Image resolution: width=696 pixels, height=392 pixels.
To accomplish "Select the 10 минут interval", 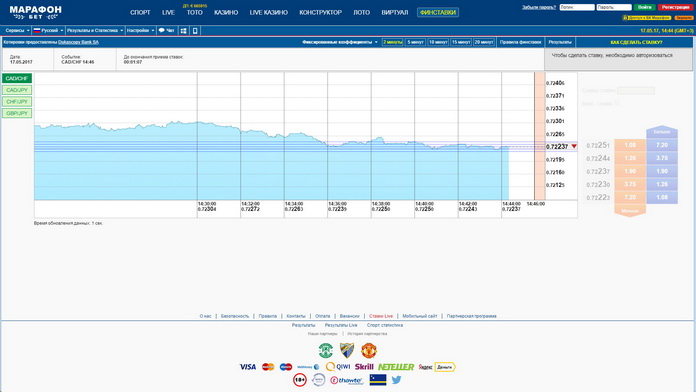I will point(438,42).
